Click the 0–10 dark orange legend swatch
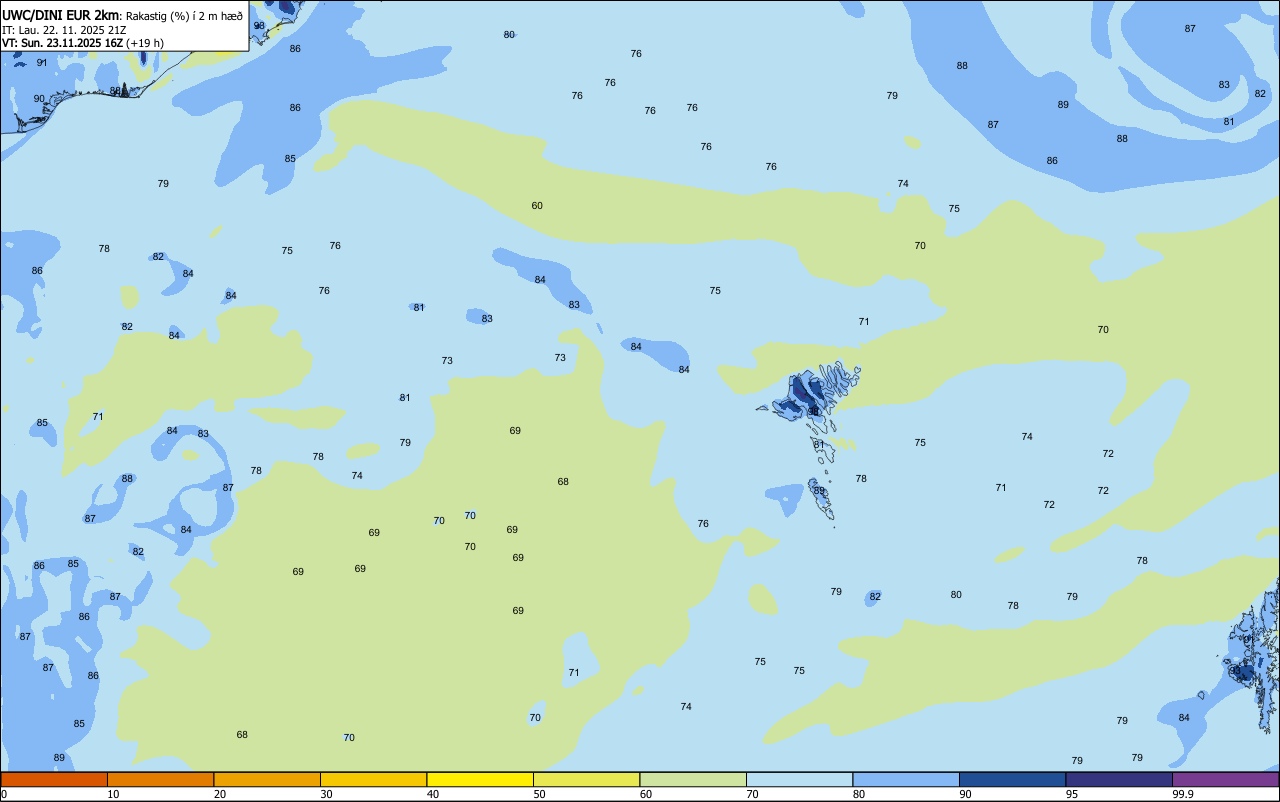The width and height of the screenshot is (1280, 802). click(54, 779)
